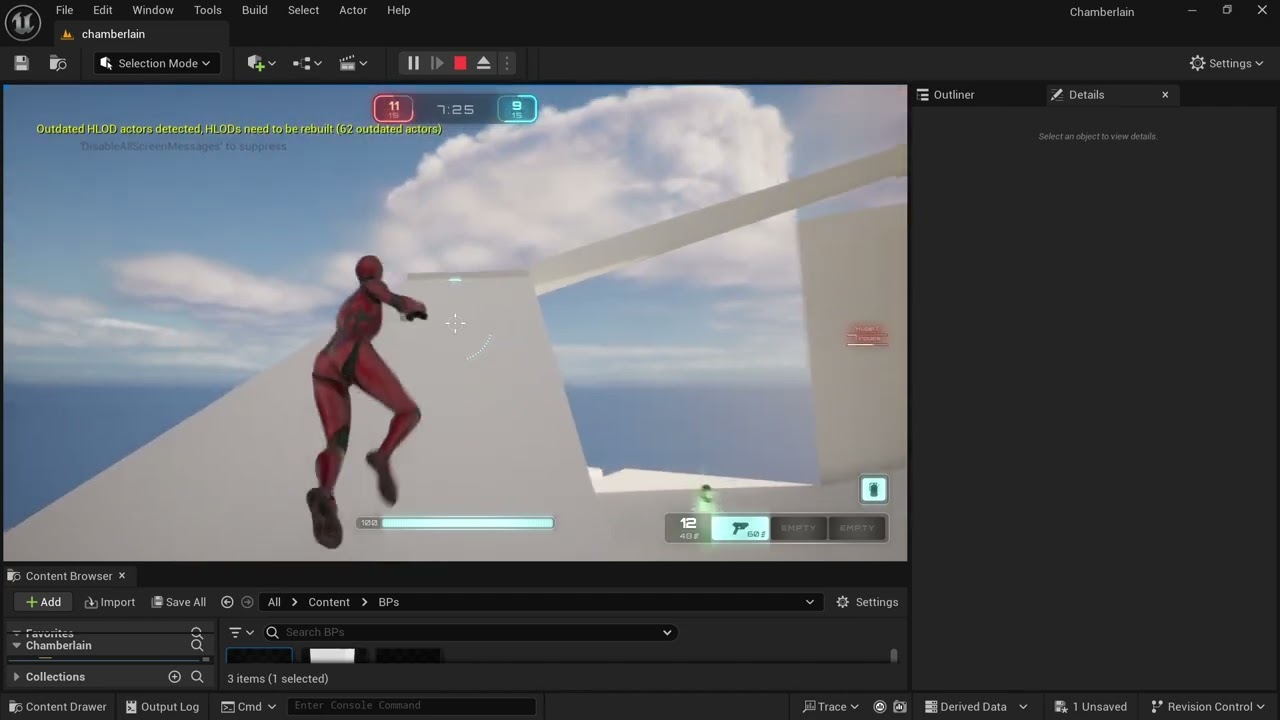Click the Save All button
1280x720 pixels.
tap(179, 602)
